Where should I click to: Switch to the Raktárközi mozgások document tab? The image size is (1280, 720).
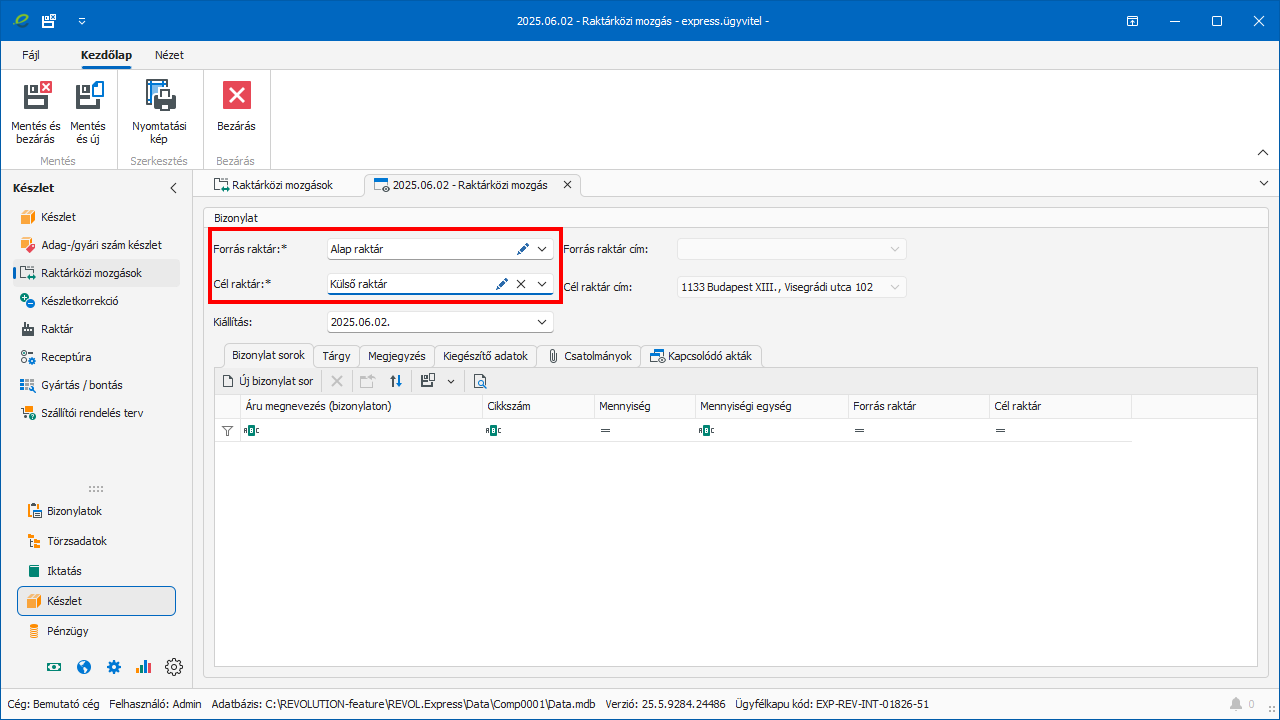(x=273, y=185)
